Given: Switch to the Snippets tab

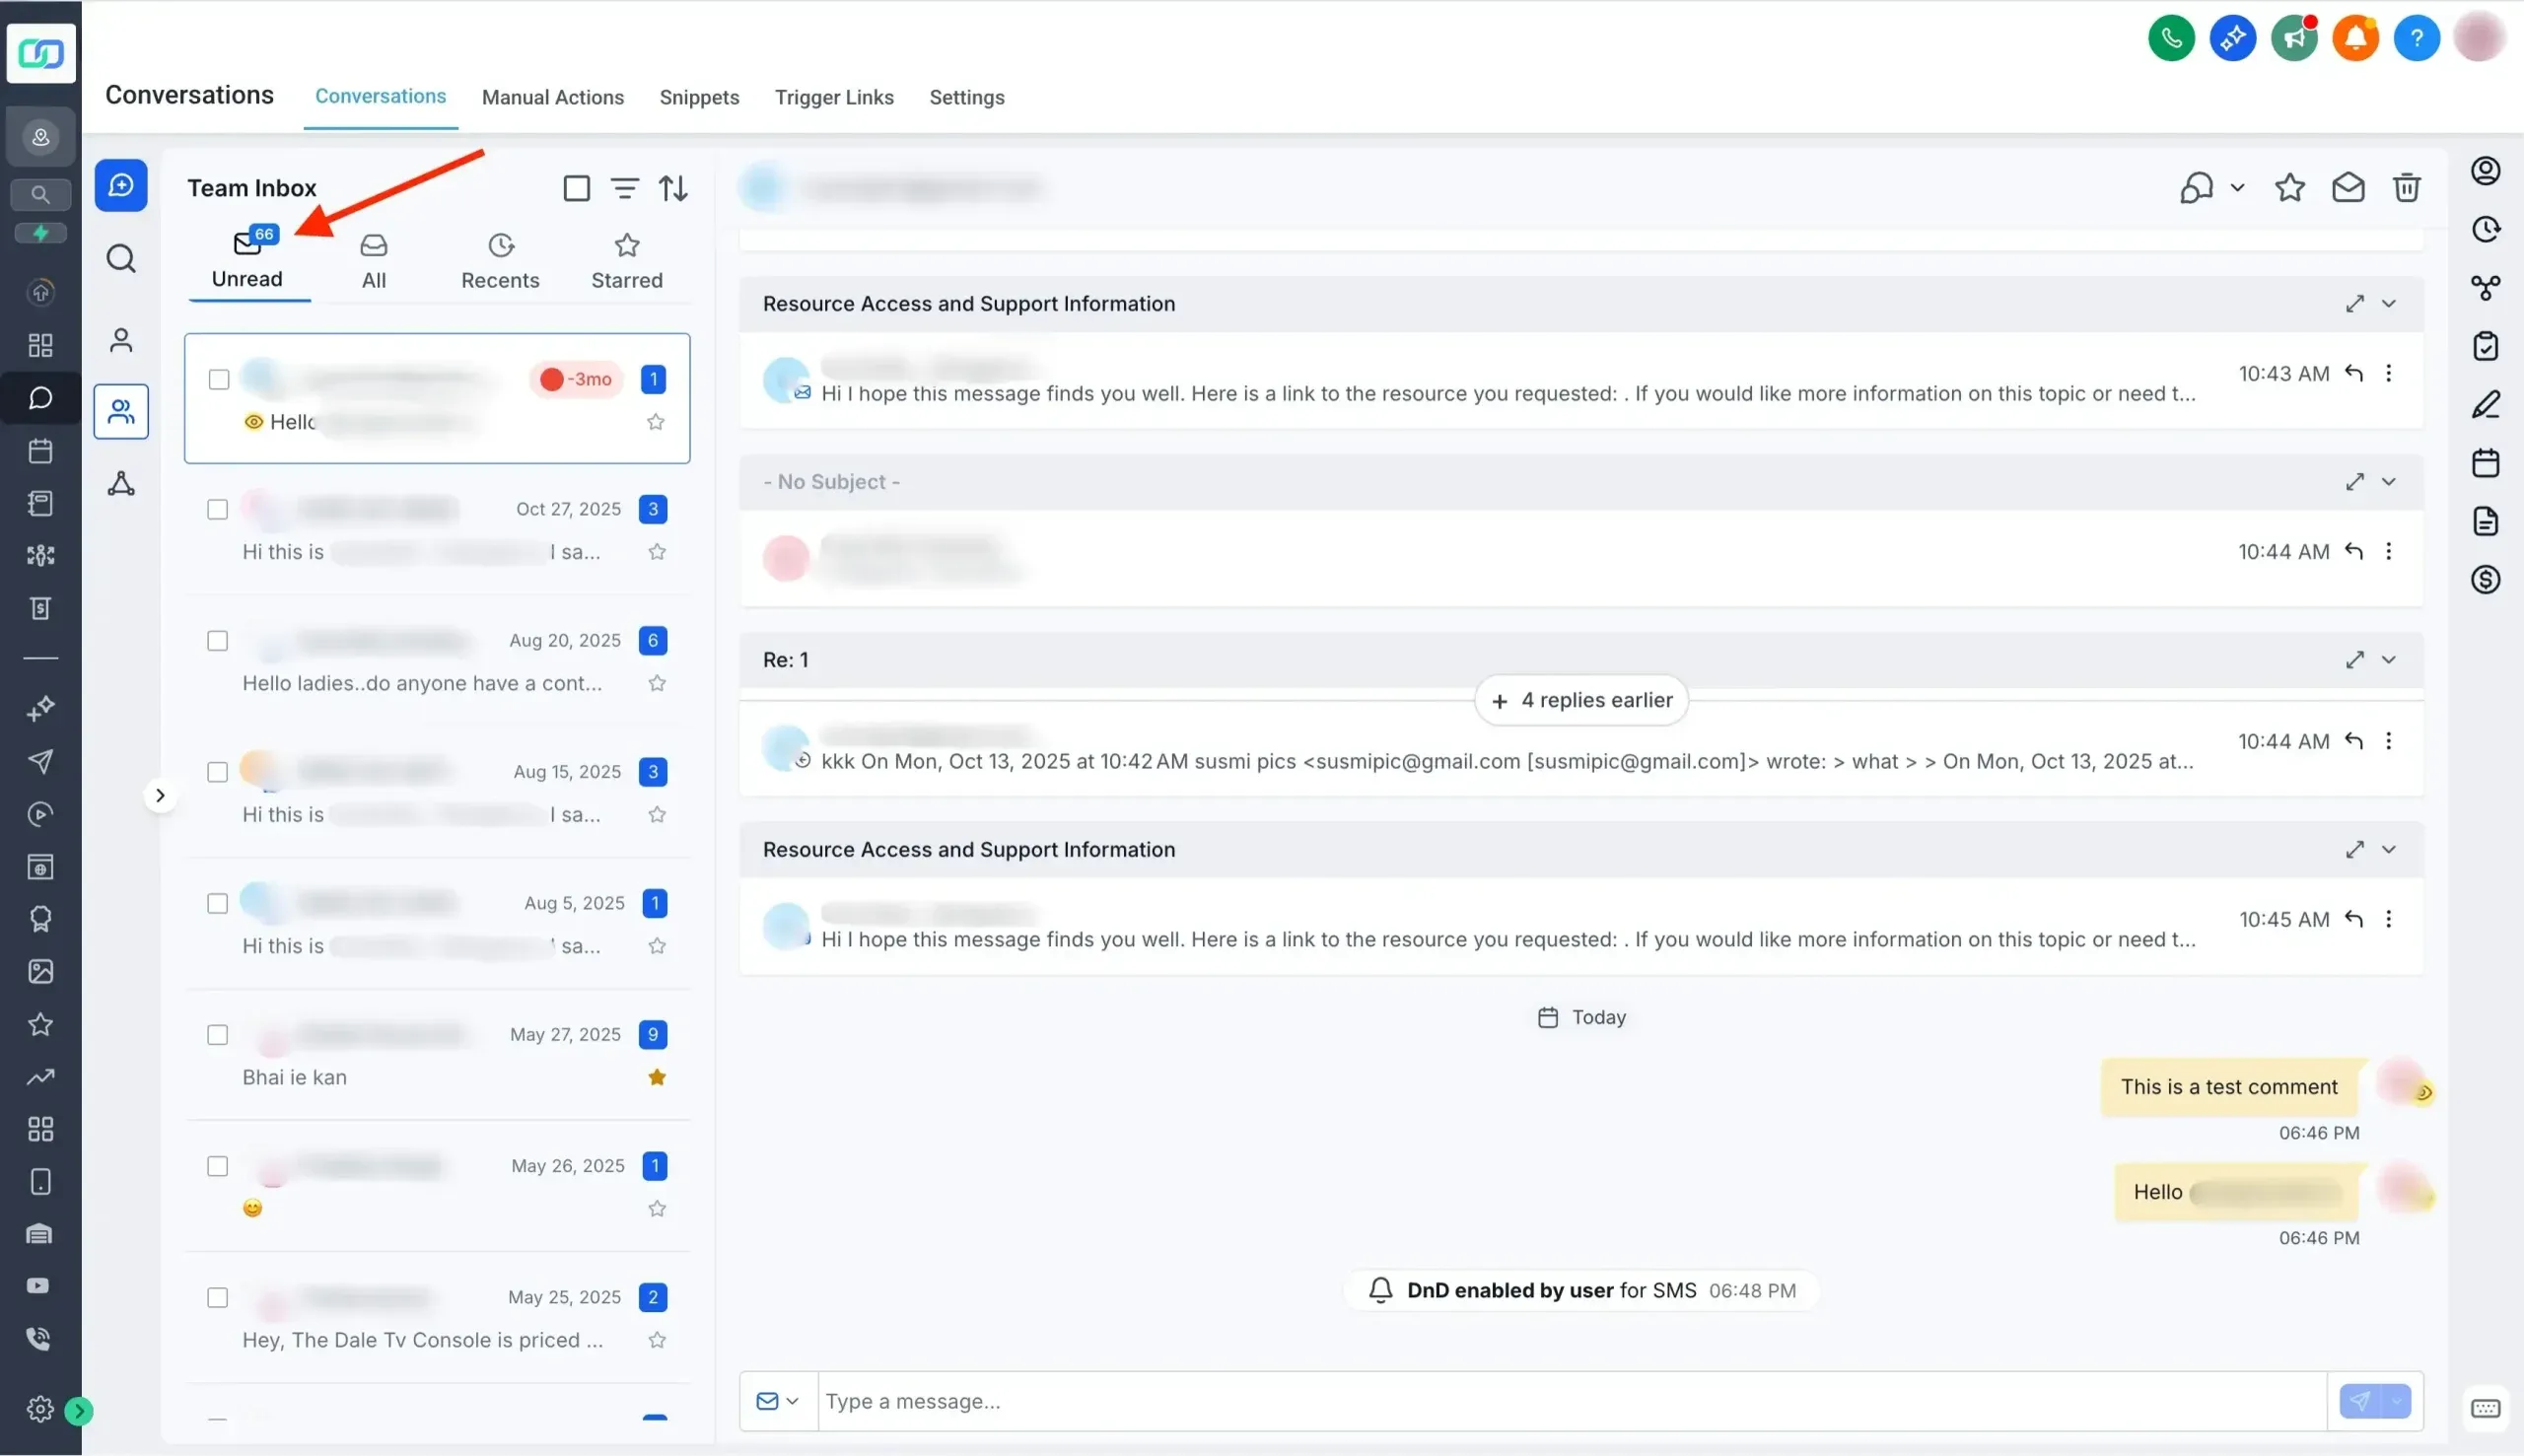Looking at the screenshot, I should pyautogui.click(x=699, y=97).
